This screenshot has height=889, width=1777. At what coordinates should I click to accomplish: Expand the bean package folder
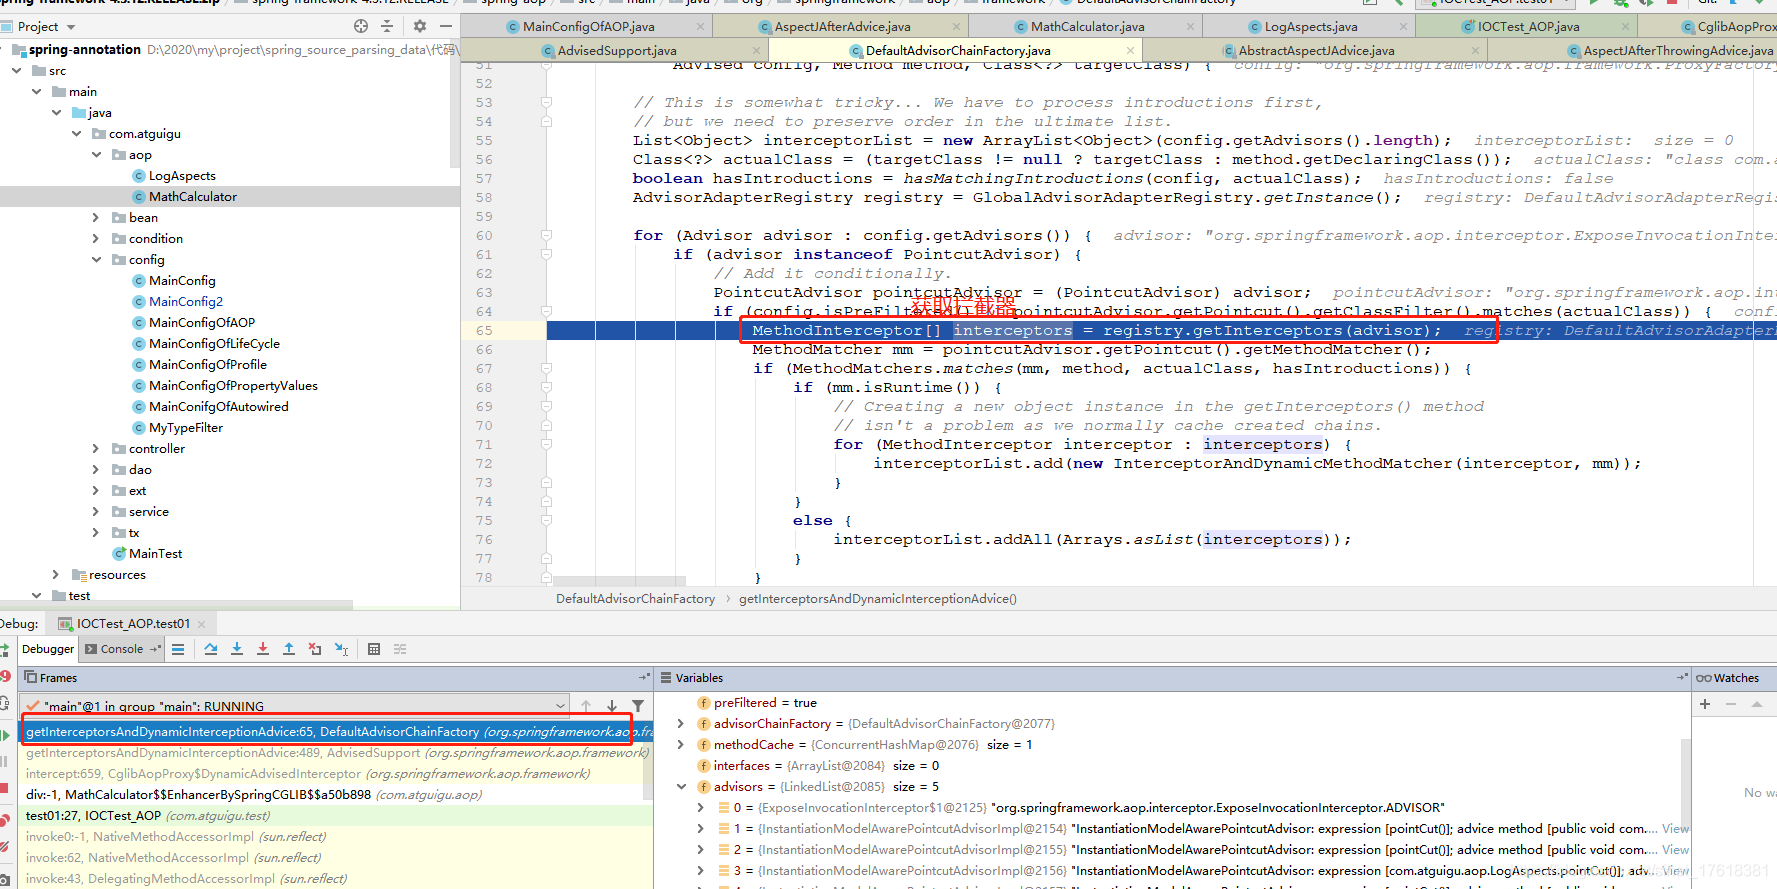tap(97, 218)
